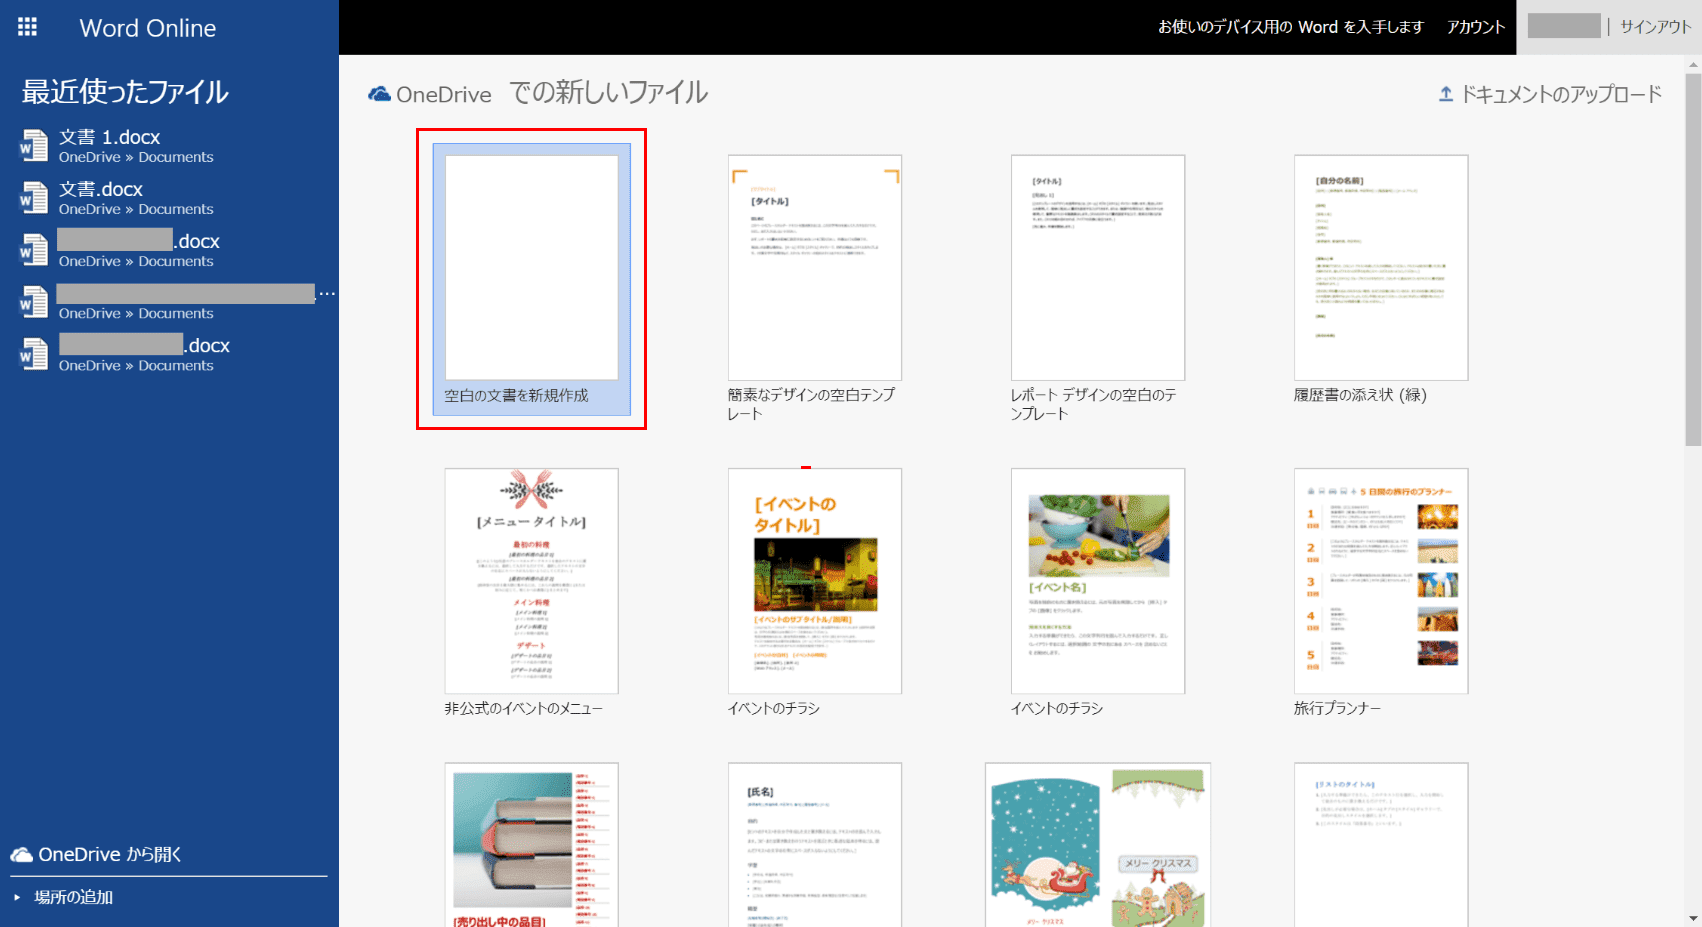Select 履歴書の添え状 (緑) template

1381,267
